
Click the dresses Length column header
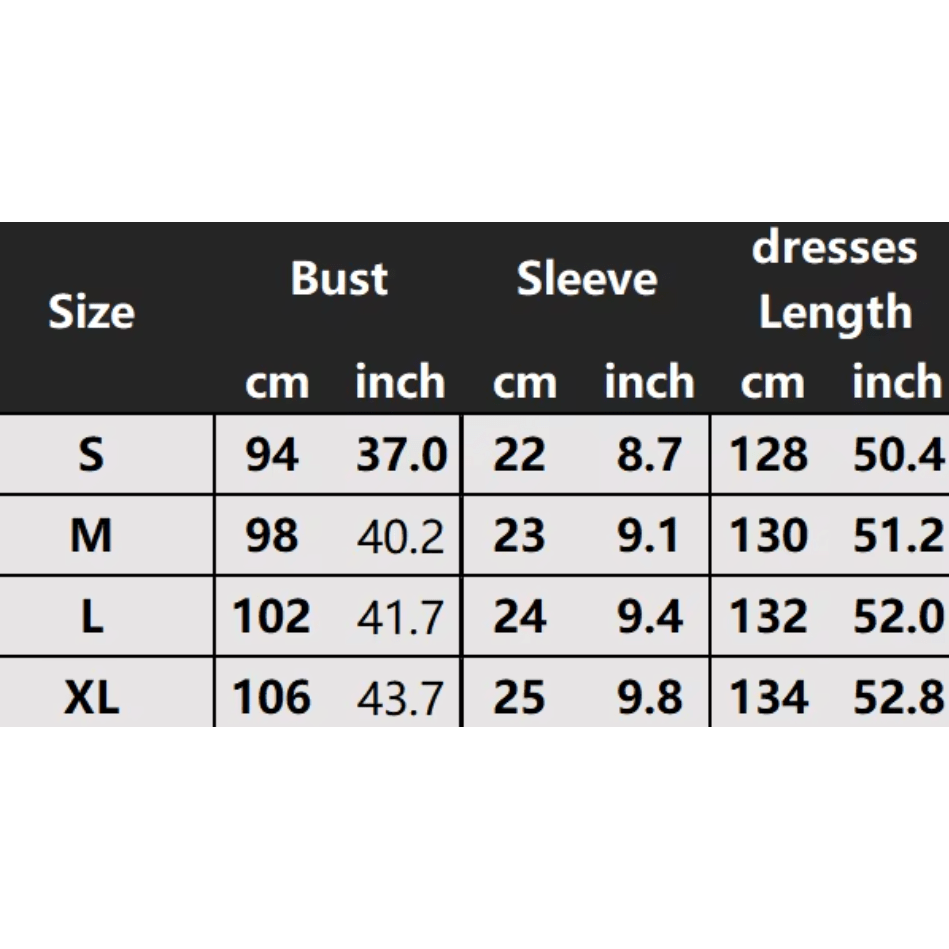[x=834, y=280]
